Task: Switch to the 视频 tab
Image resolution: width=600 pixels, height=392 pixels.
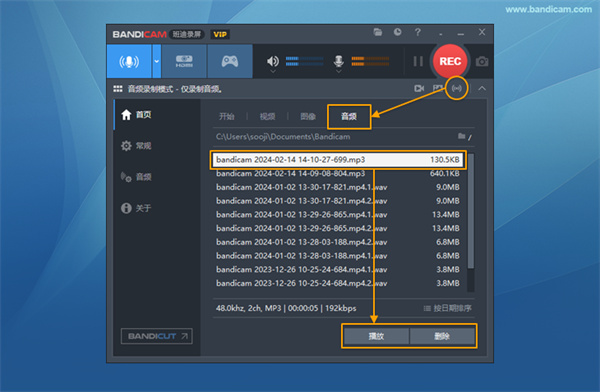Action: 267,116
